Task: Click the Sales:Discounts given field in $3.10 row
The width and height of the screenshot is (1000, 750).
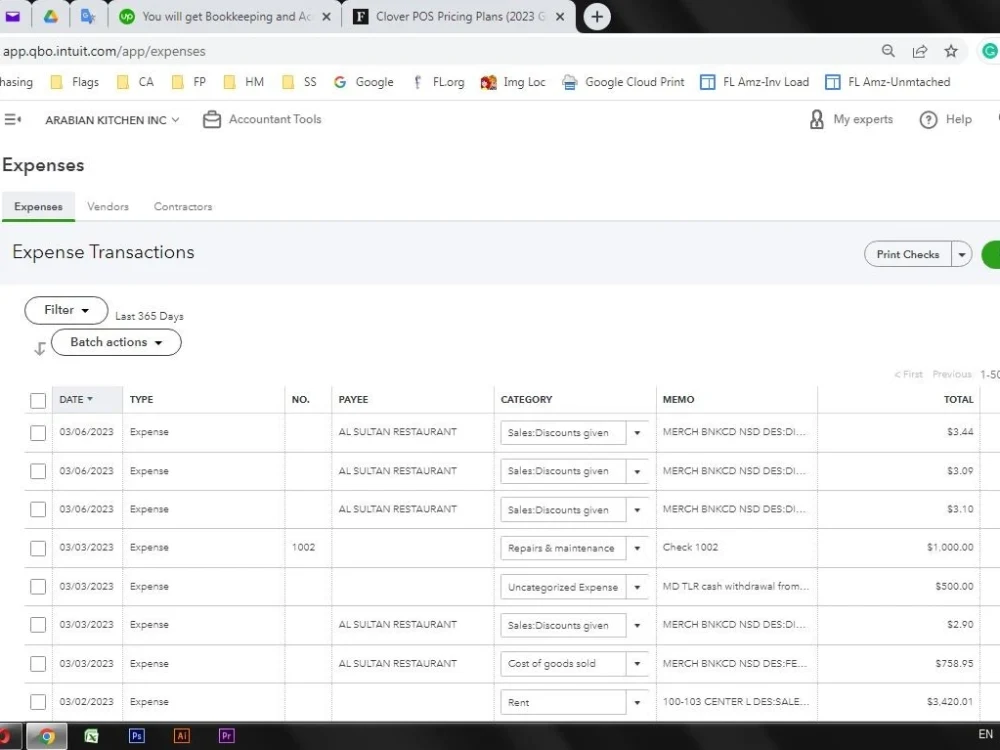Action: 563,510
